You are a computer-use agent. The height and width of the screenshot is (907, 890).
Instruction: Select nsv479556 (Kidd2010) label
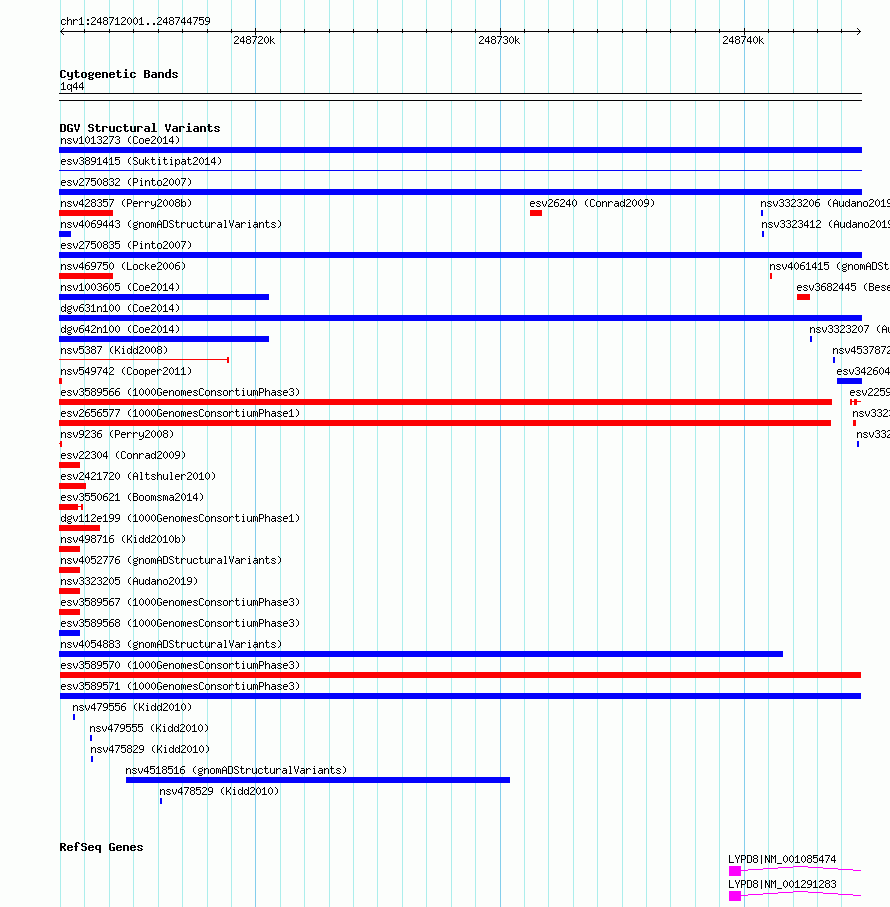(x=132, y=707)
